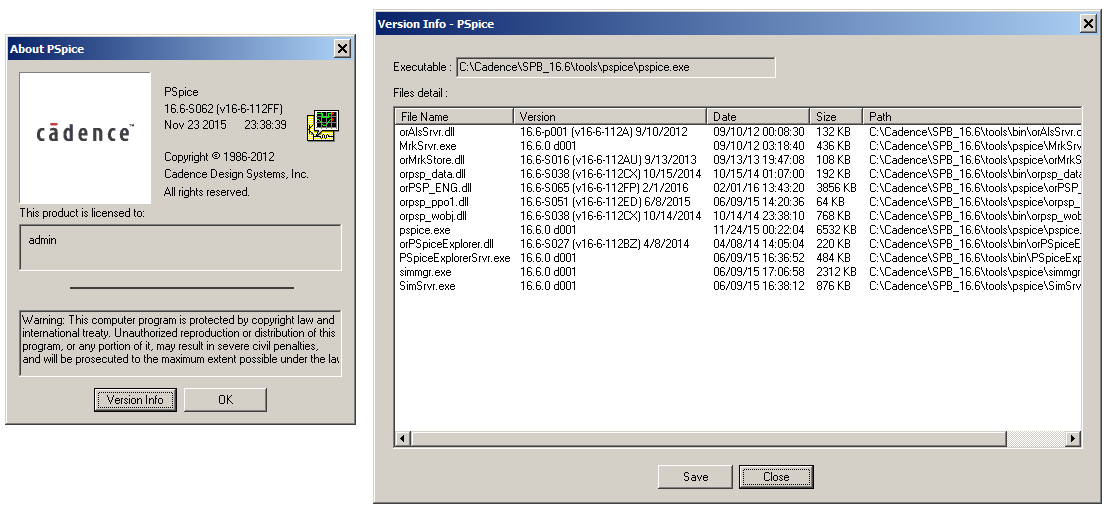Click version text 16.6-S062 (v16-6-112FF)
This screenshot has width=1111, height=514.
pos(223,108)
